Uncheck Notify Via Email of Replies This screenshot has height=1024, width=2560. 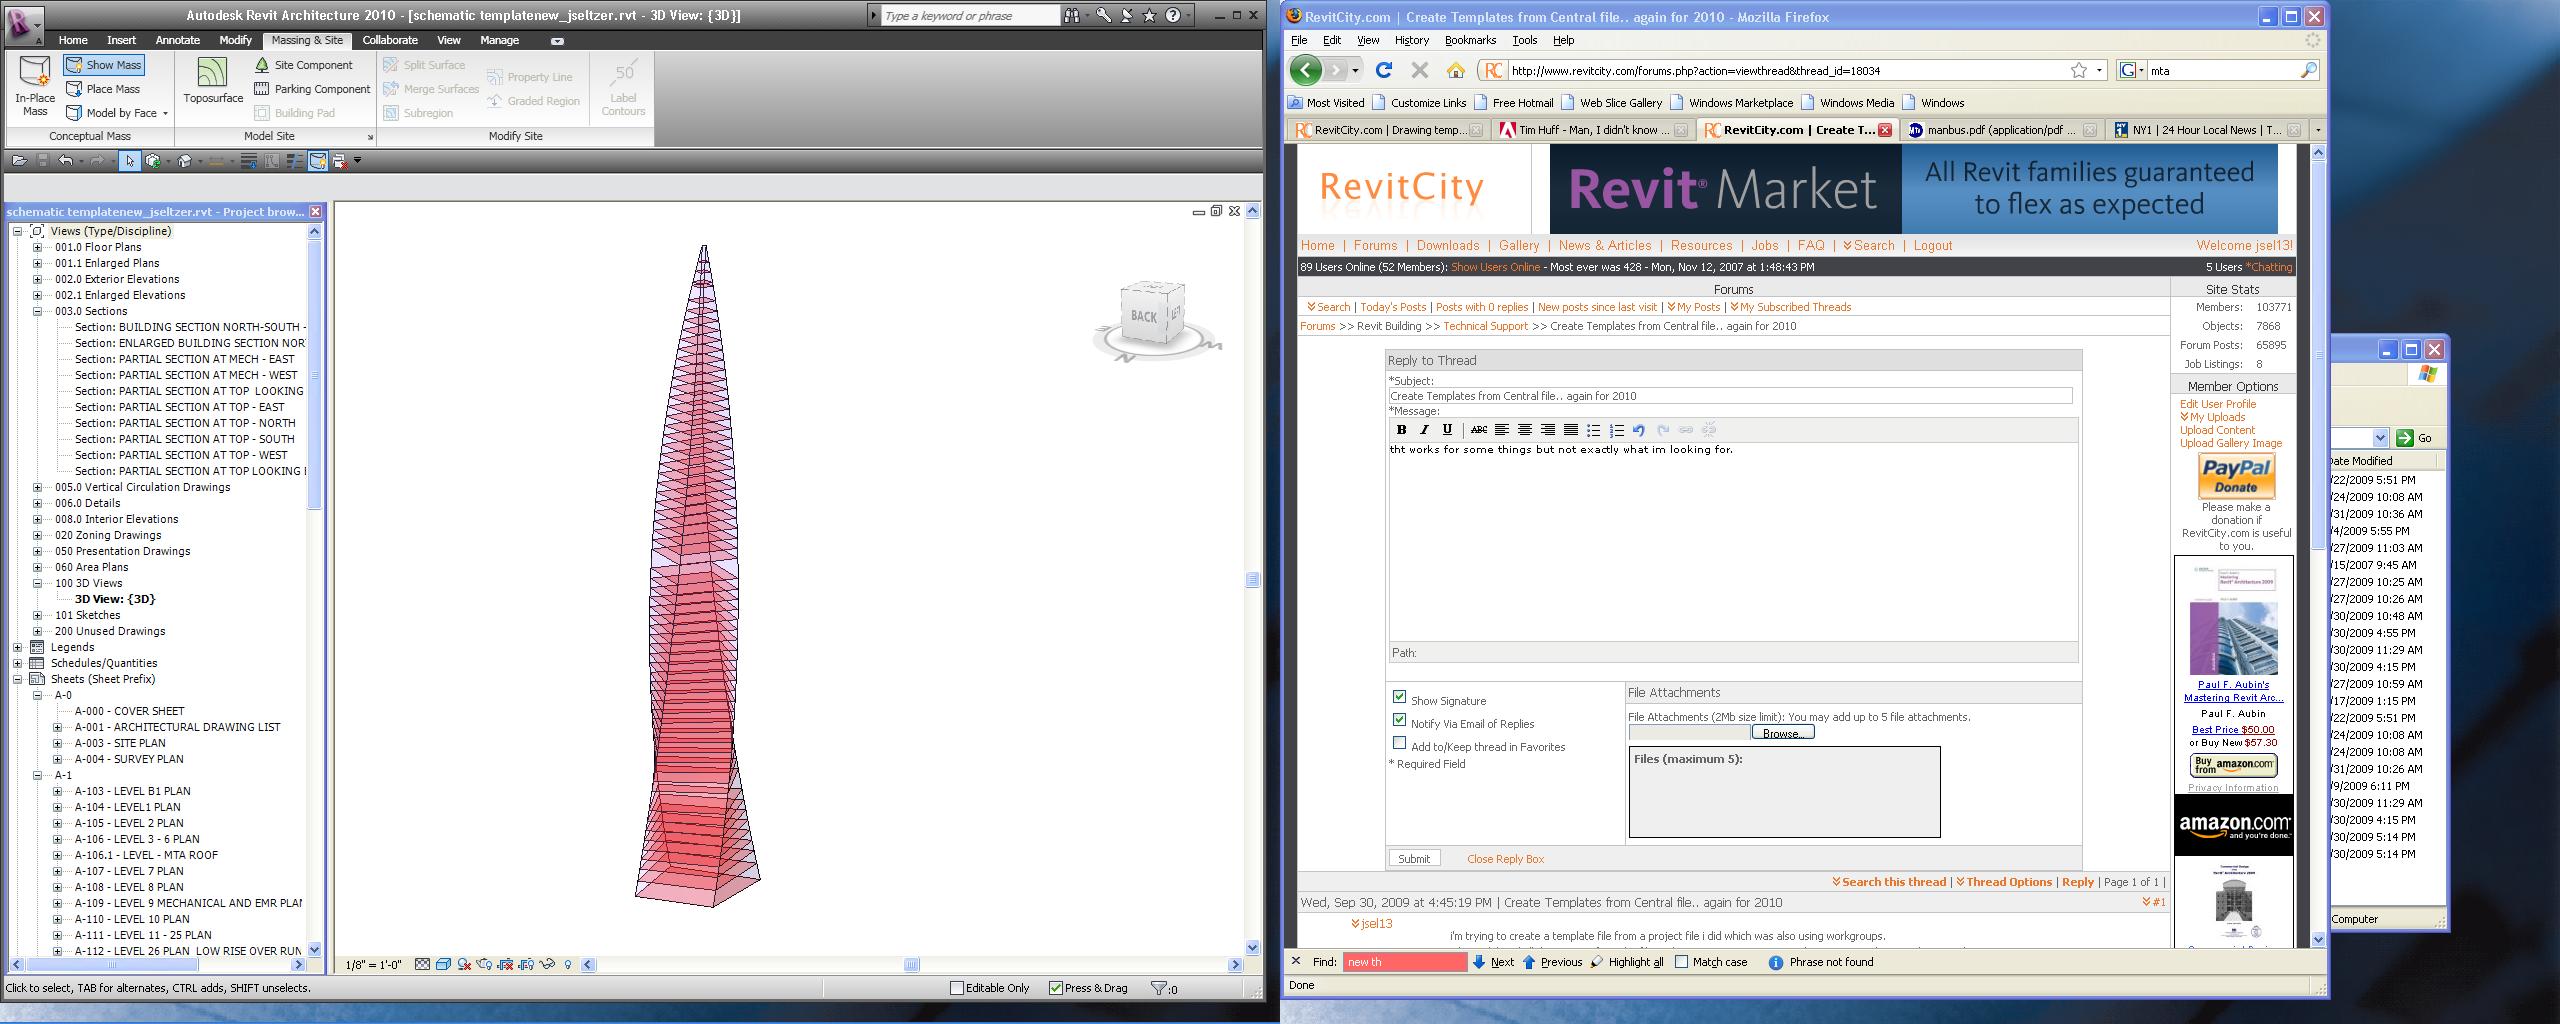coord(1399,720)
